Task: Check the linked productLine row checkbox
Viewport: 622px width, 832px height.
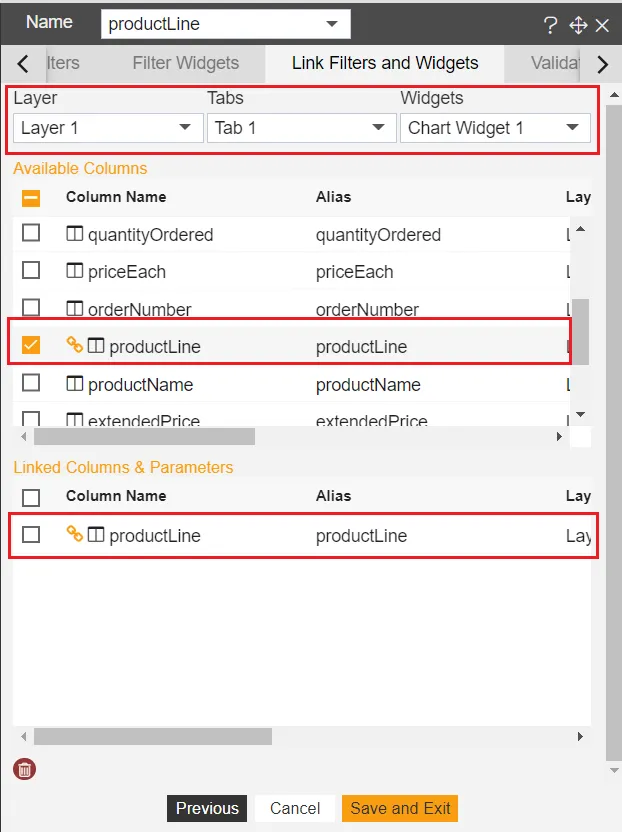Action: point(31,534)
